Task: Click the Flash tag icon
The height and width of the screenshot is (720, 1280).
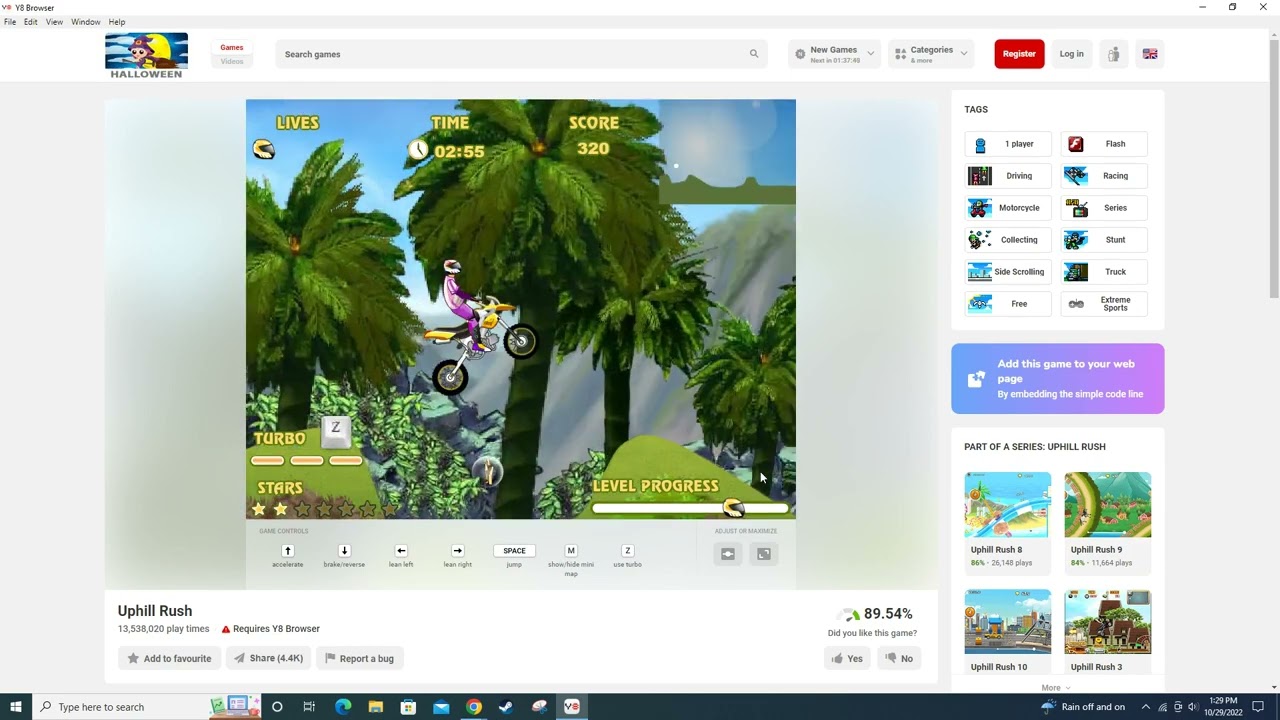Action: pyautogui.click(x=1076, y=144)
